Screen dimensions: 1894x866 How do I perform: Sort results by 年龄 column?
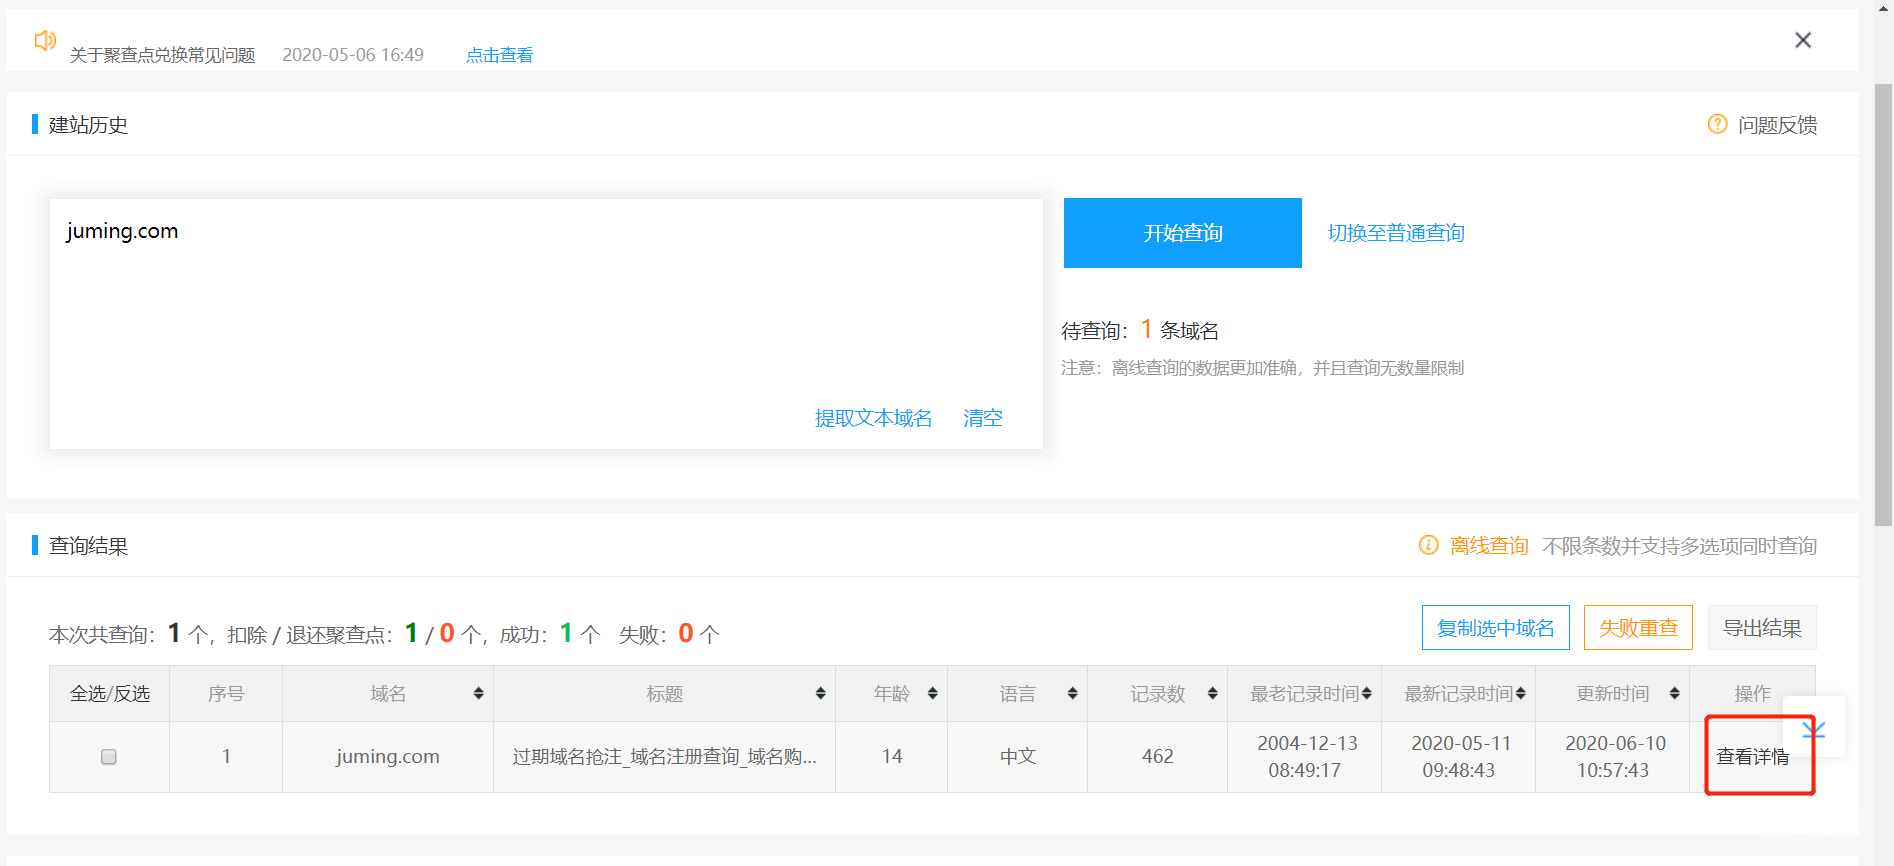click(x=932, y=694)
